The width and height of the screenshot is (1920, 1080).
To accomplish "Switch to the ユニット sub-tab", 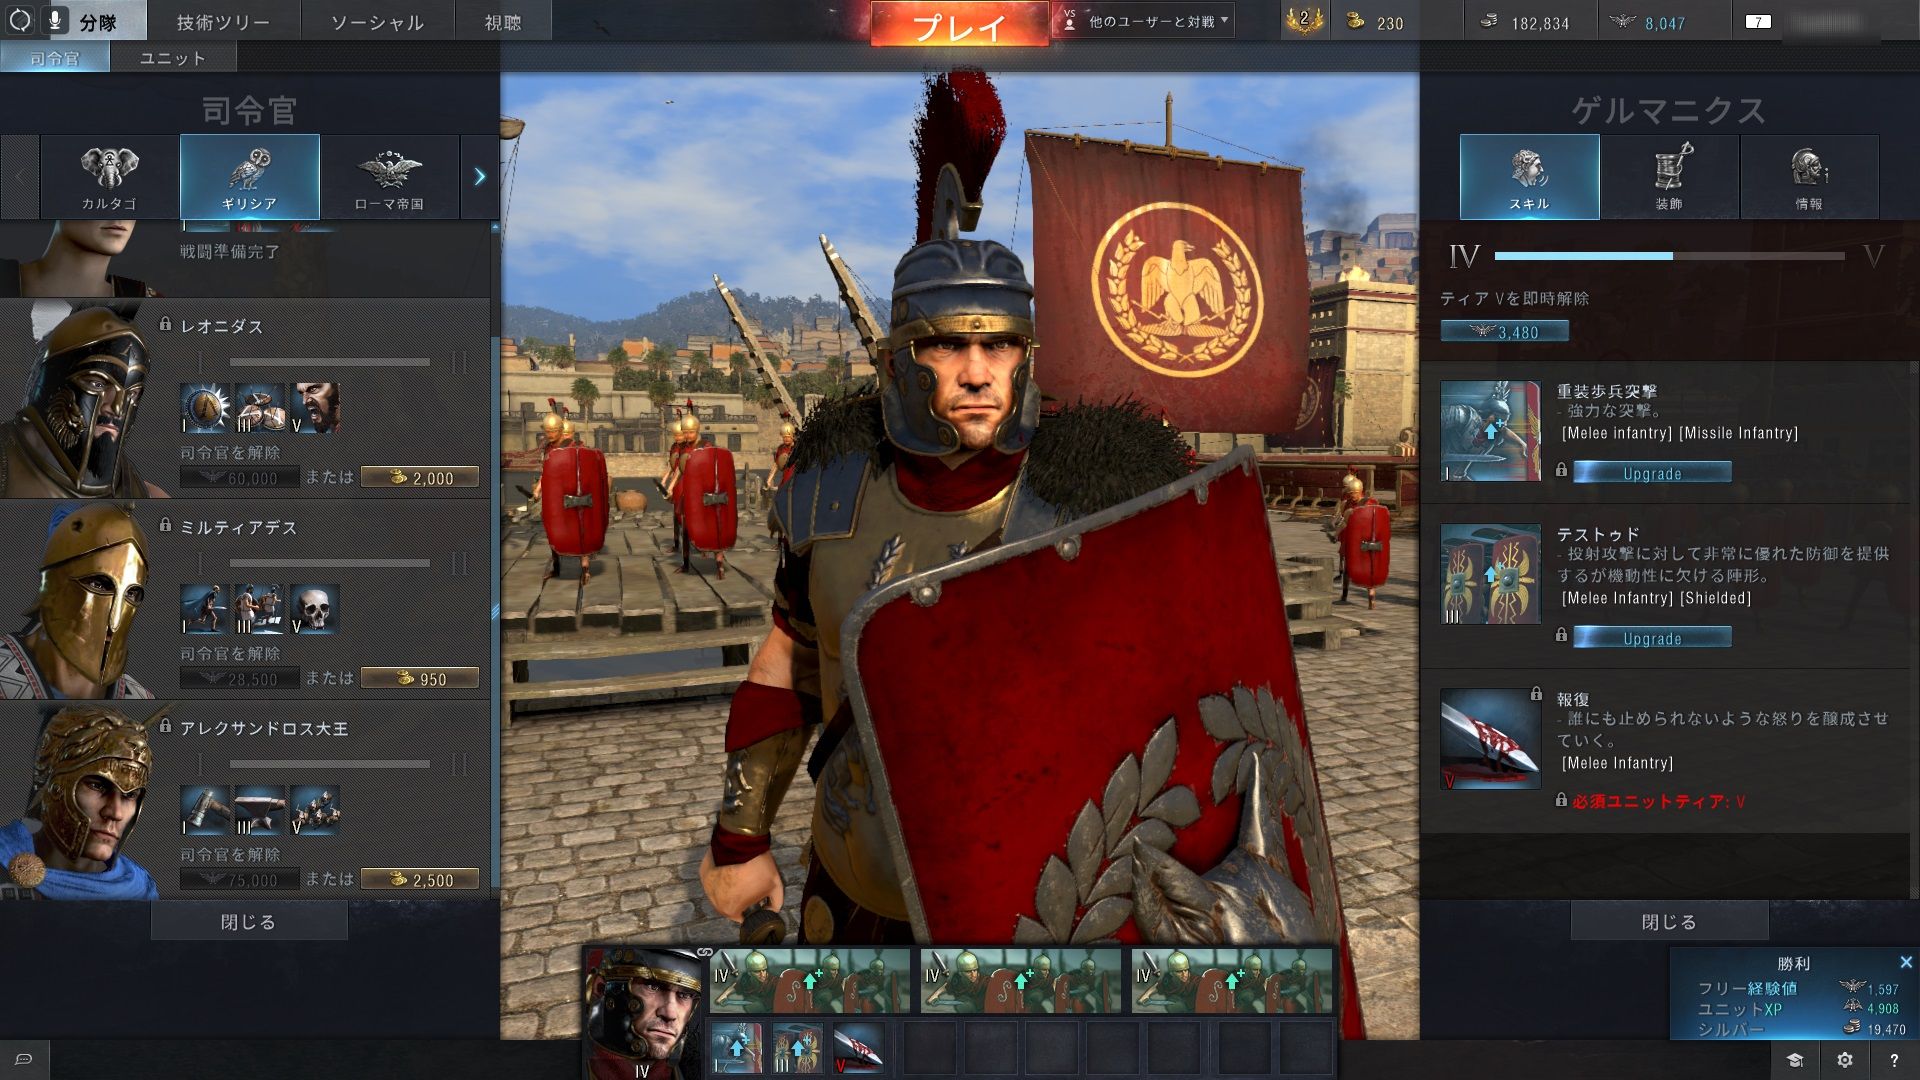I will (x=173, y=58).
